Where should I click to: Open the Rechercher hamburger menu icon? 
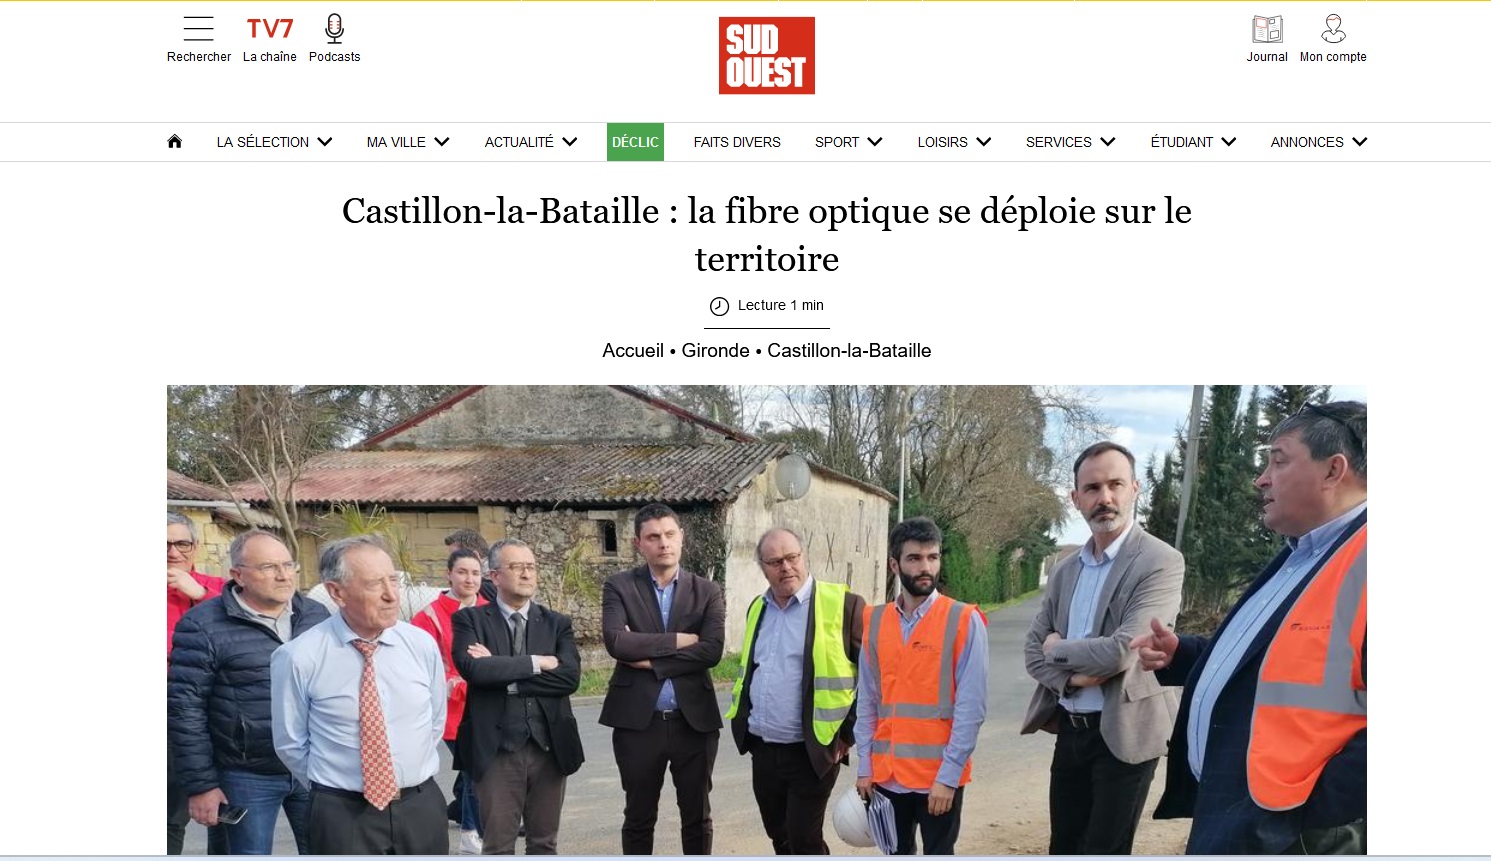(199, 28)
